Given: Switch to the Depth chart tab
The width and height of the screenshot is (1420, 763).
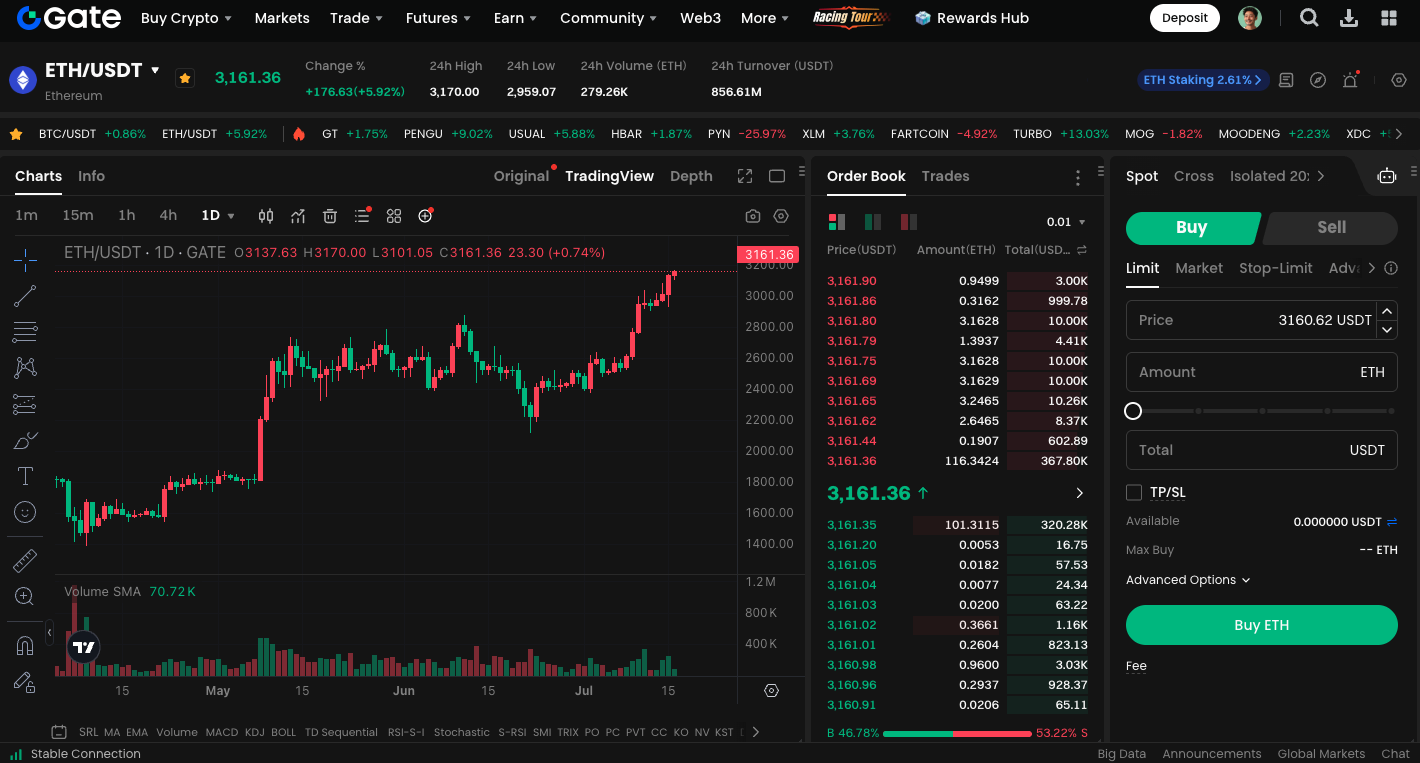Looking at the screenshot, I should point(691,176).
